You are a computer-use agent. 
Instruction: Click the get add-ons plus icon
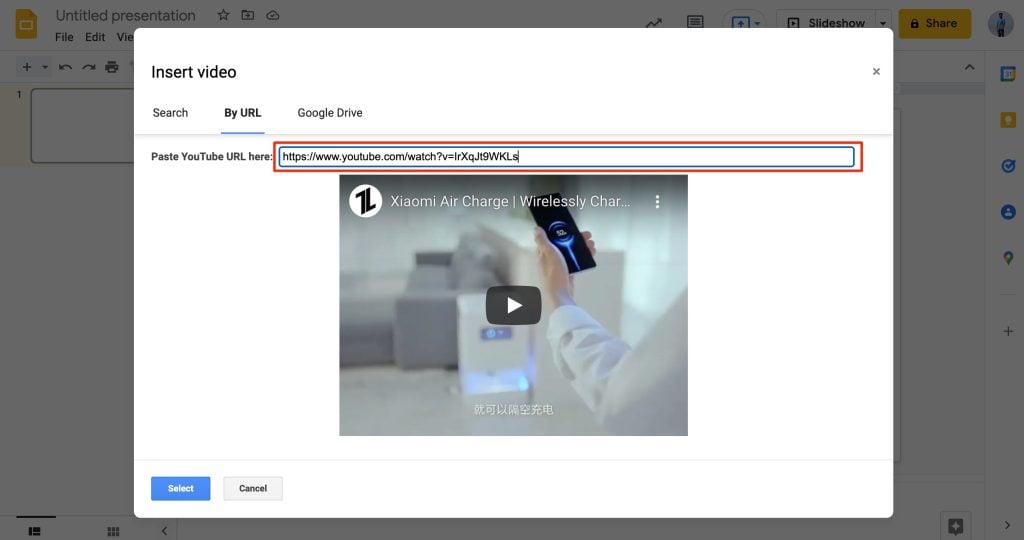tap(1008, 332)
